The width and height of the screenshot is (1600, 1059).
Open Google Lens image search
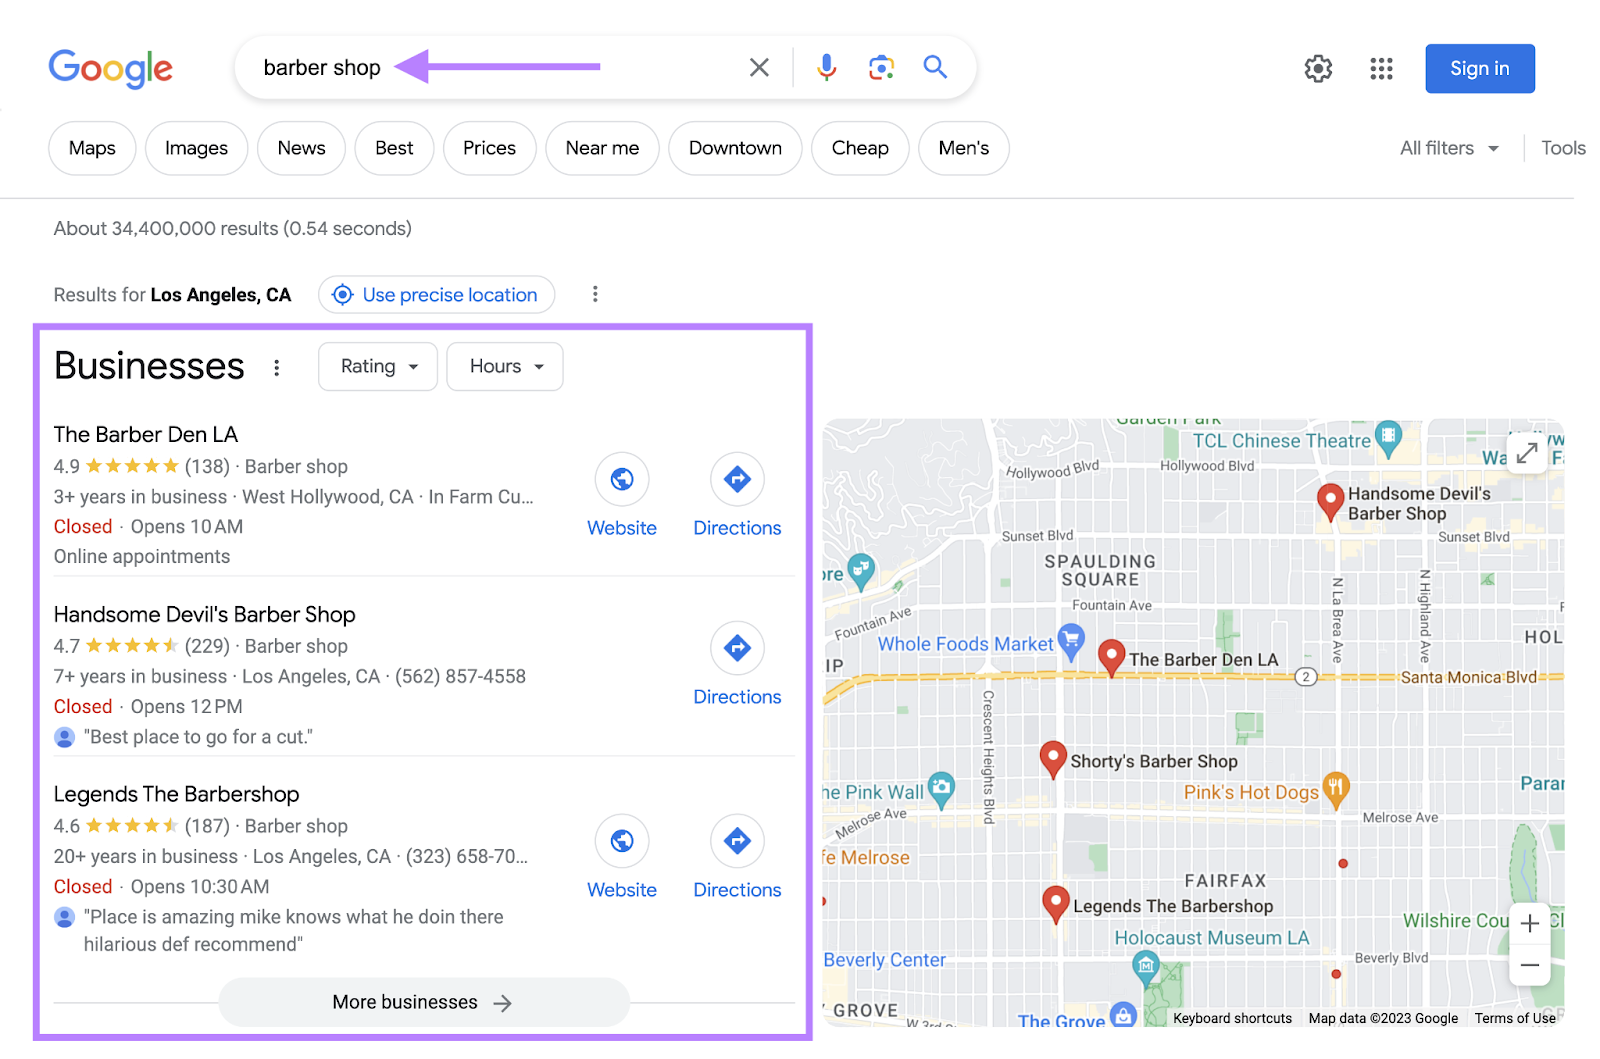(881, 67)
